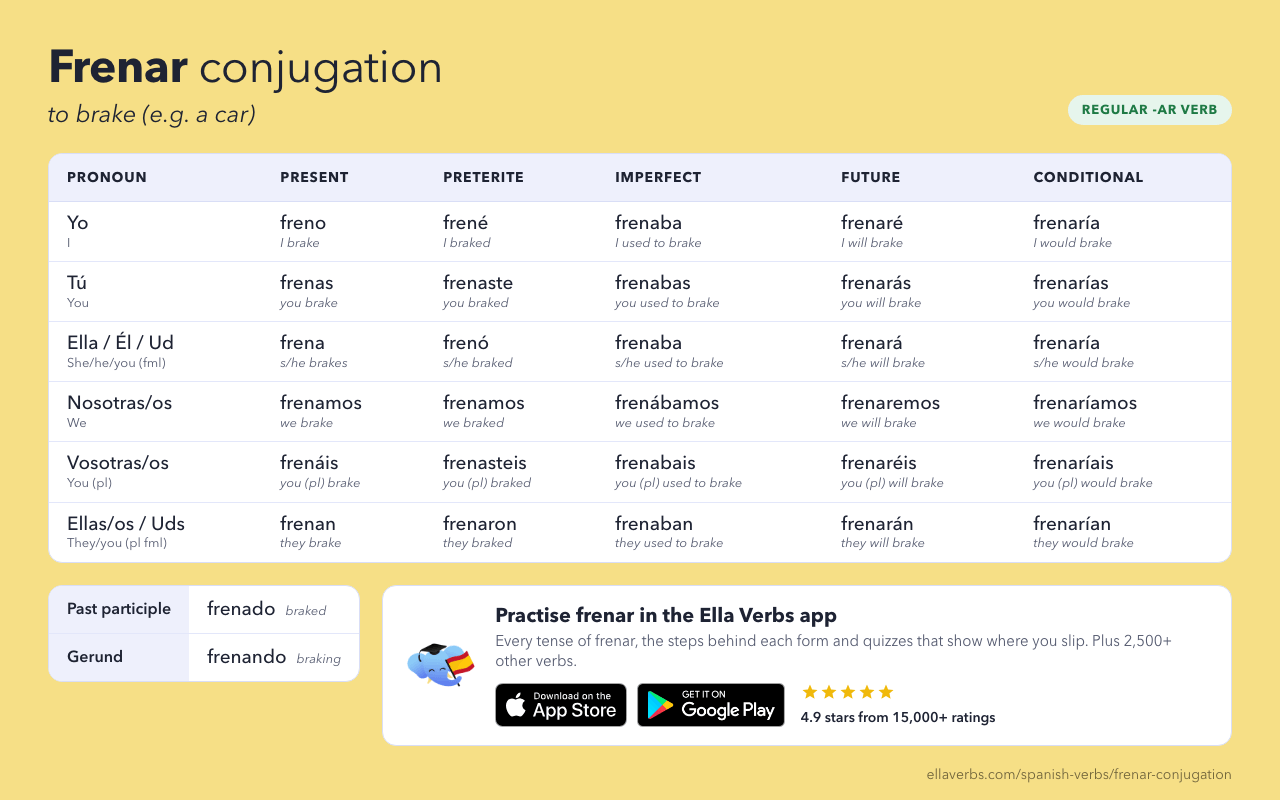Click the 4.9 stars from 15,000+ ratings text
The width and height of the screenshot is (1280, 800).
coord(898,717)
